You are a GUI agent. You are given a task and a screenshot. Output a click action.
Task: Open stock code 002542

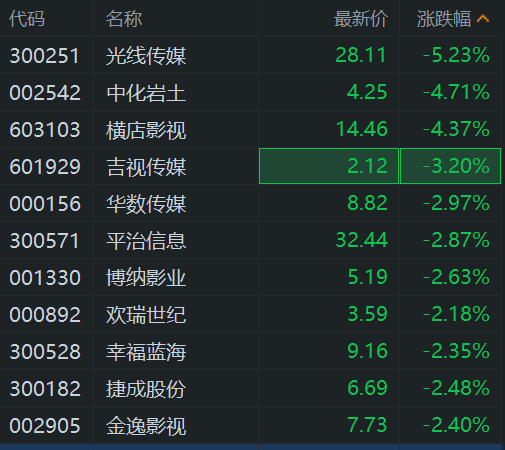pyautogui.click(x=45, y=92)
